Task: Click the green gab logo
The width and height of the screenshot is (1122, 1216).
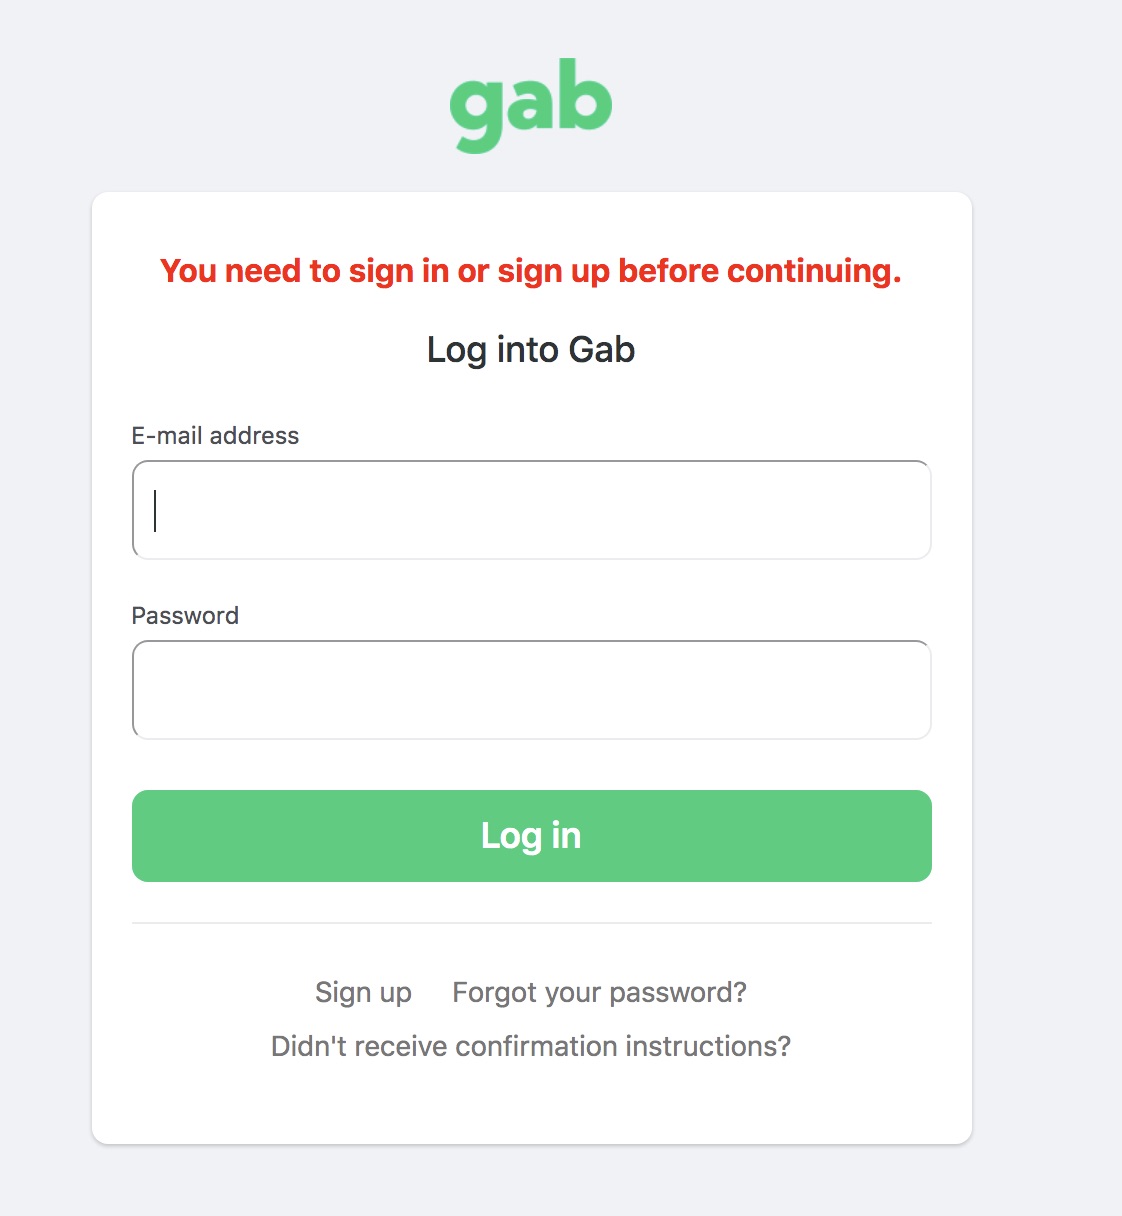Action: pos(531,104)
